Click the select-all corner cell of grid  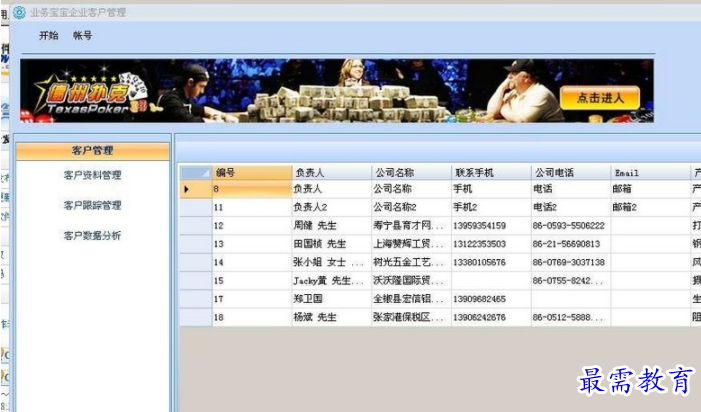click(196, 172)
